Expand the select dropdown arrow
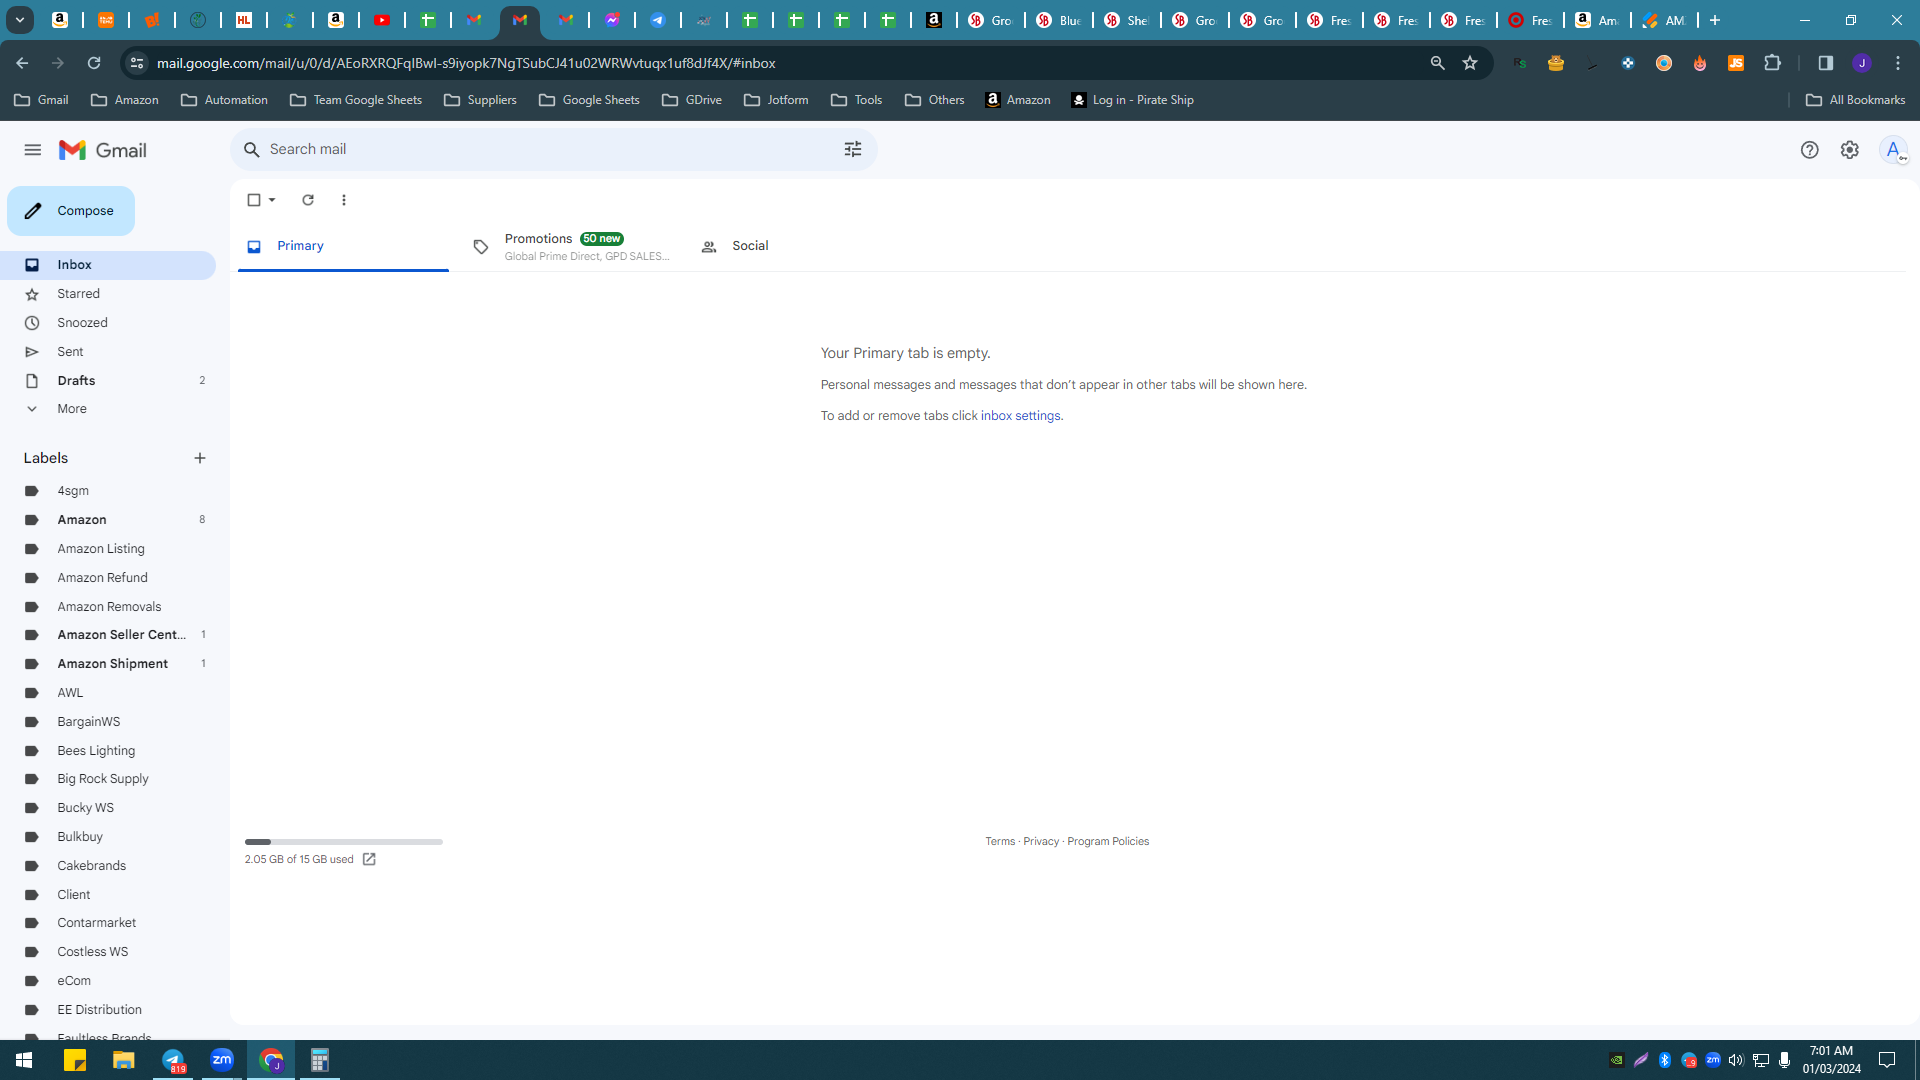Viewport: 1920px width, 1080px height. point(272,200)
